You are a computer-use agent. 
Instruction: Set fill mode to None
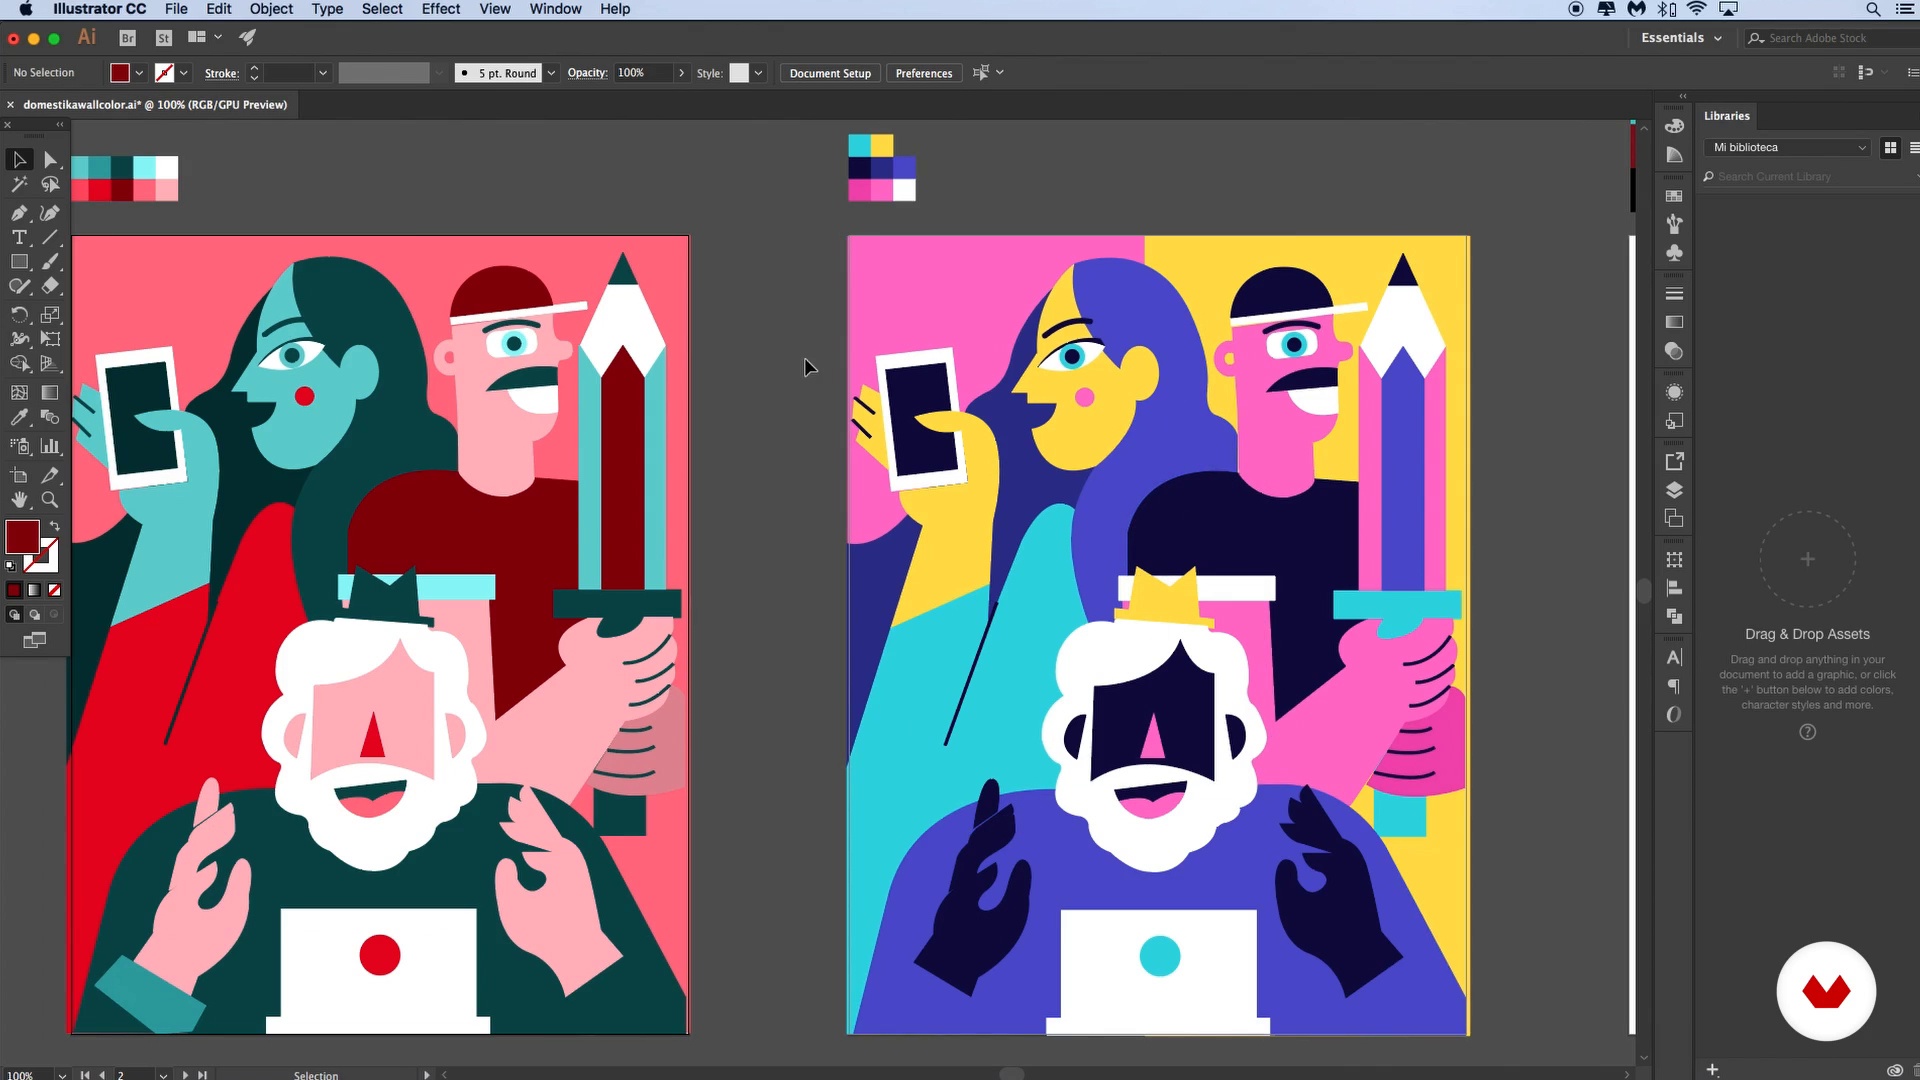55,590
